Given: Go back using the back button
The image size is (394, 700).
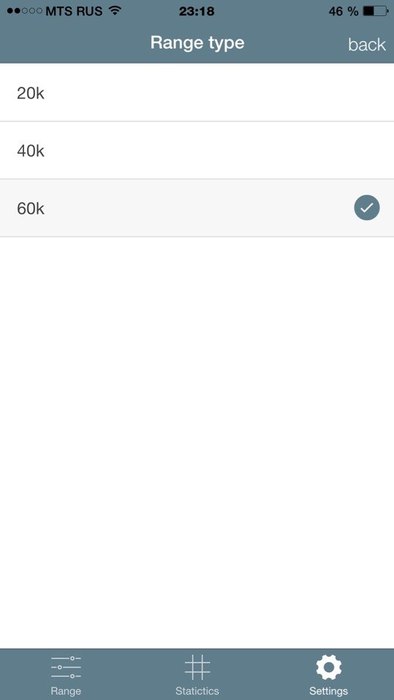Looking at the screenshot, I should pyautogui.click(x=367, y=44).
